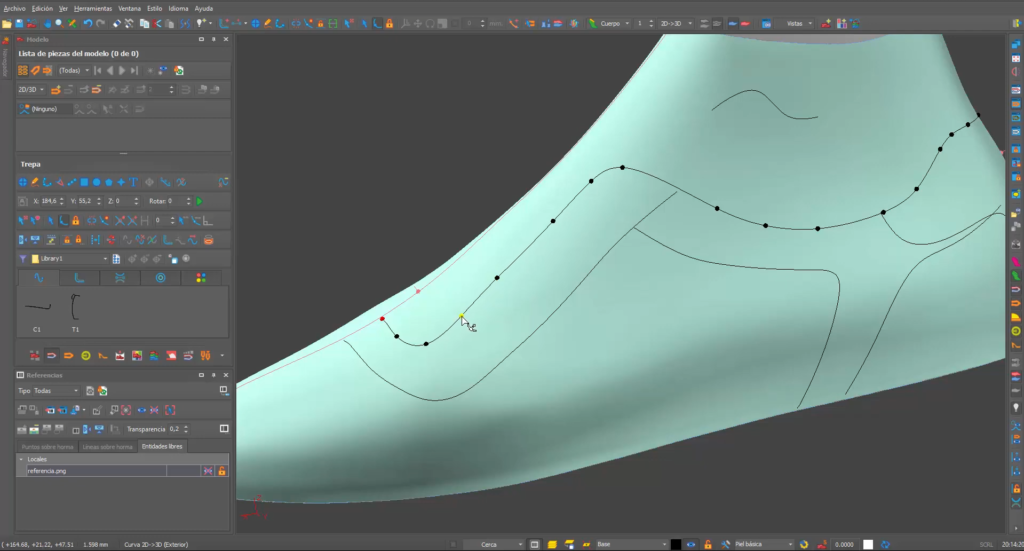
Task: Switch to the Lineas sobre horma tab
Action: coord(107,447)
